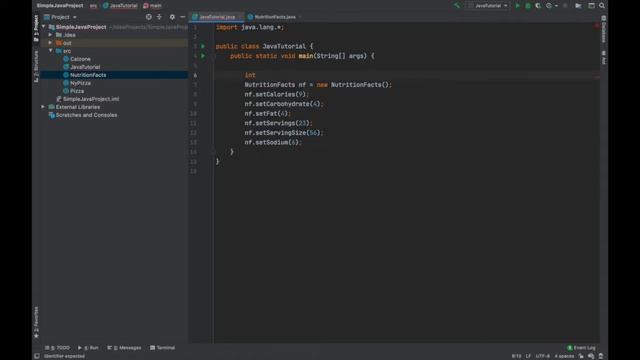Start debugging with the green bug icon
640x360 pixels.
528,6
